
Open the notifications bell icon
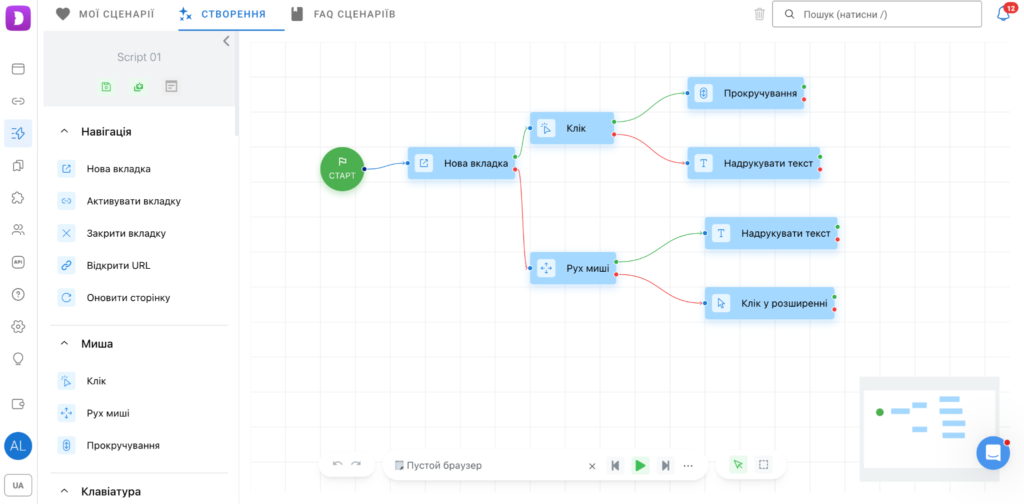pyautogui.click(x=1003, y=14)
